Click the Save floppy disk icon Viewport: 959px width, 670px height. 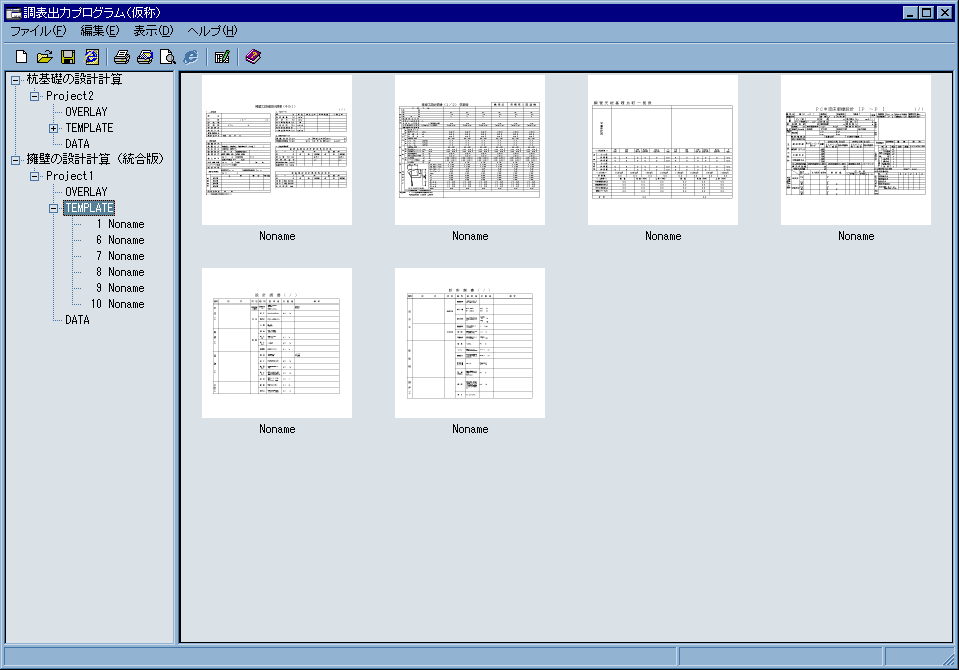[68, 57]
